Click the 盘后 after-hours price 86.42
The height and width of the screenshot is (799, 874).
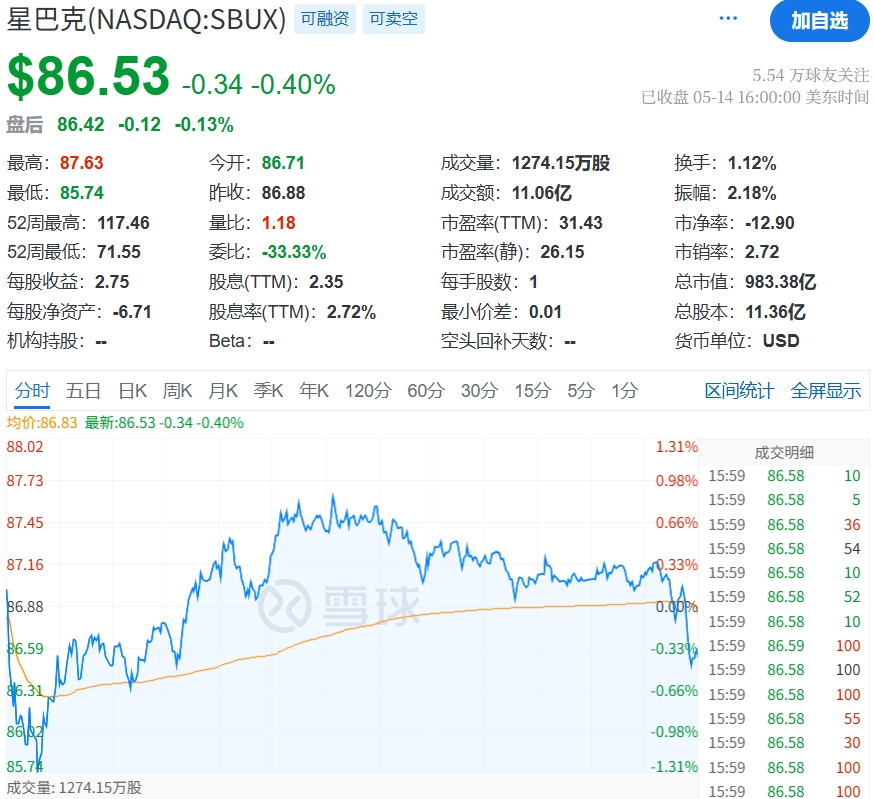80,124
